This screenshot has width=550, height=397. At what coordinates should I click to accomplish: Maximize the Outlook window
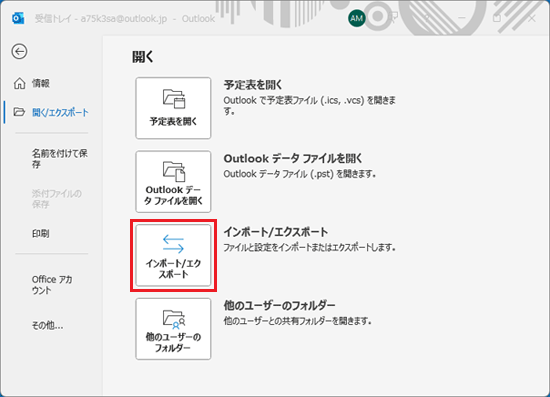point(497,18)
